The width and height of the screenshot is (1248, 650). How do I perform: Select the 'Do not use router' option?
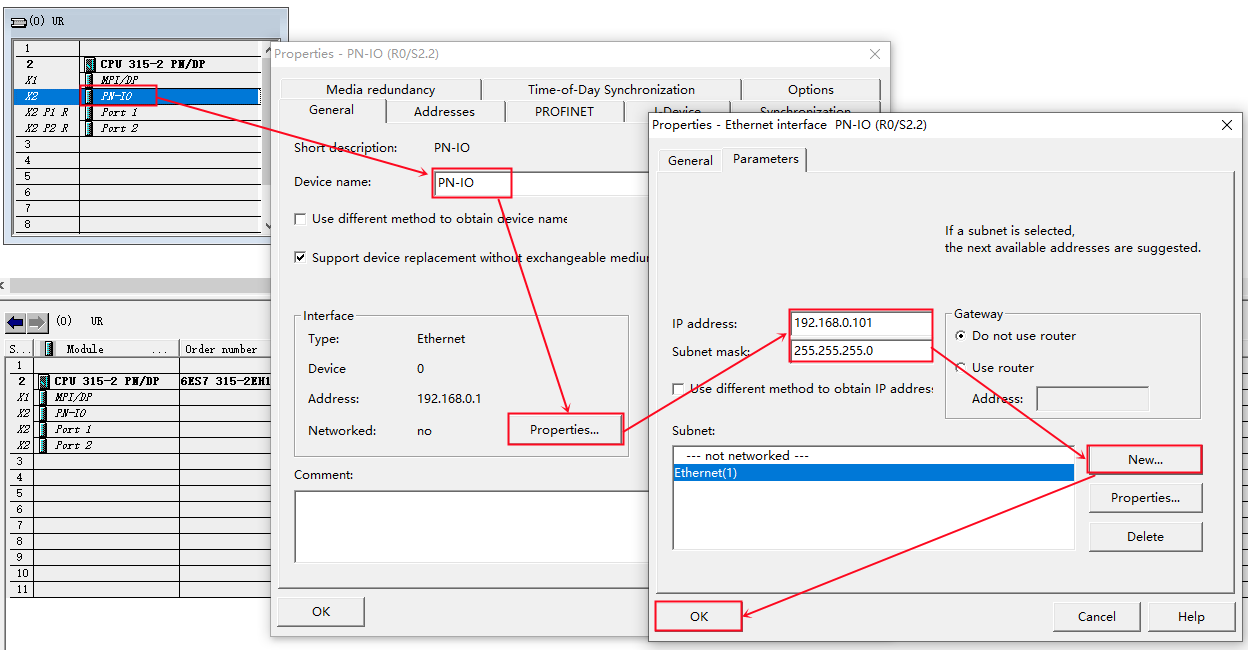tap(961, 336)
